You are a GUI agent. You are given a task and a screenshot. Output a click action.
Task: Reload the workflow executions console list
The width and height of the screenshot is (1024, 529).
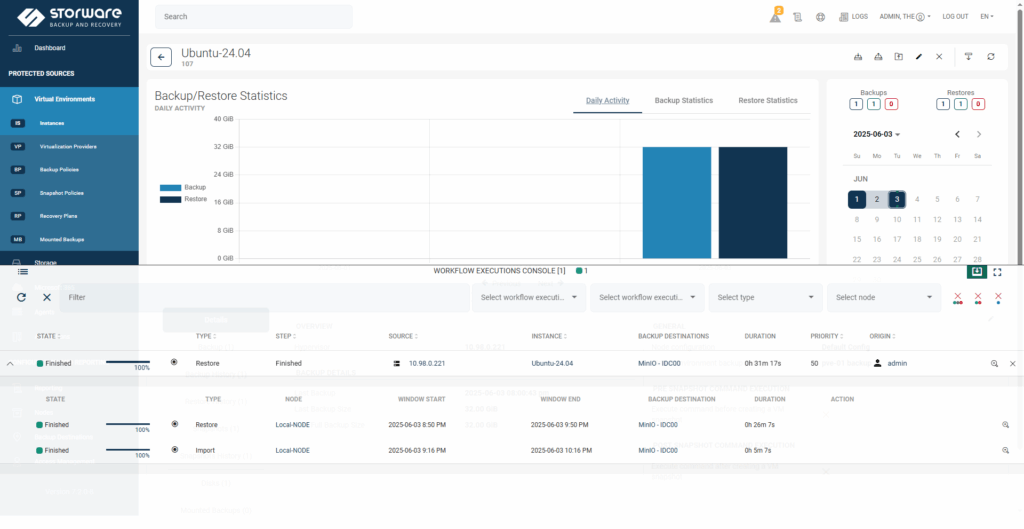tap(22, 297)
